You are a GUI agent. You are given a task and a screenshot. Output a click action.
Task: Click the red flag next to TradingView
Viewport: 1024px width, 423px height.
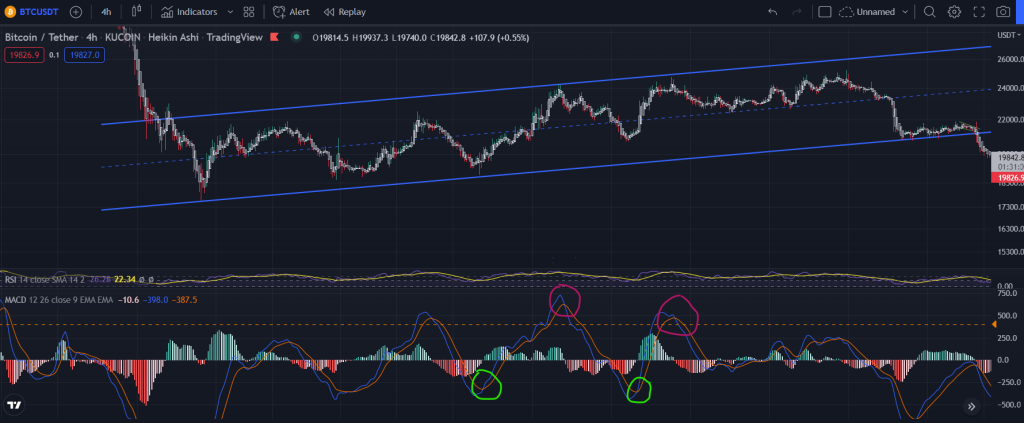tap(275, 38)
